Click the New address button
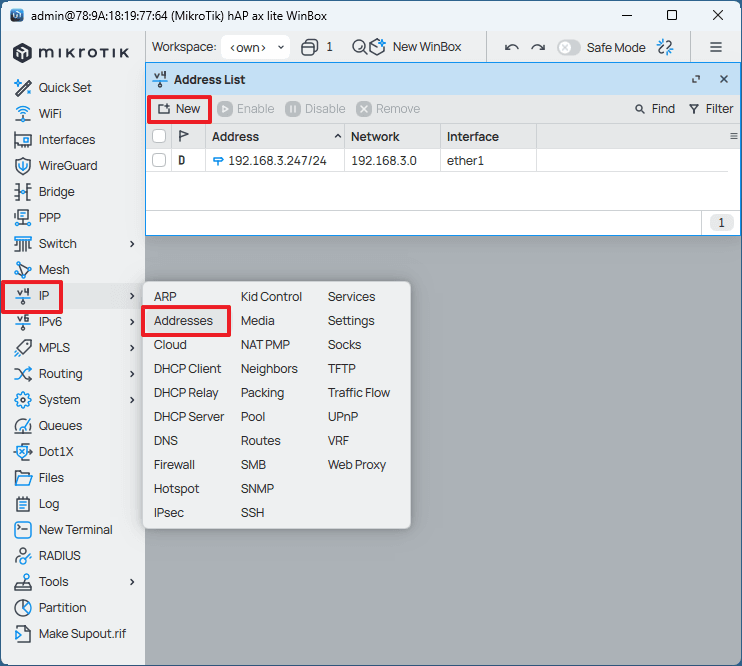The image size is (742, 666). [179, 109]
